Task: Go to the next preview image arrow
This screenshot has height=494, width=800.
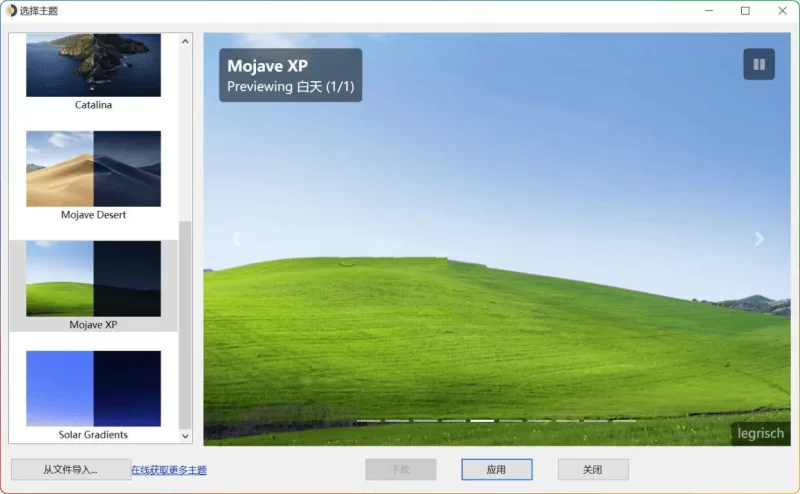Action: click(759, 239)
